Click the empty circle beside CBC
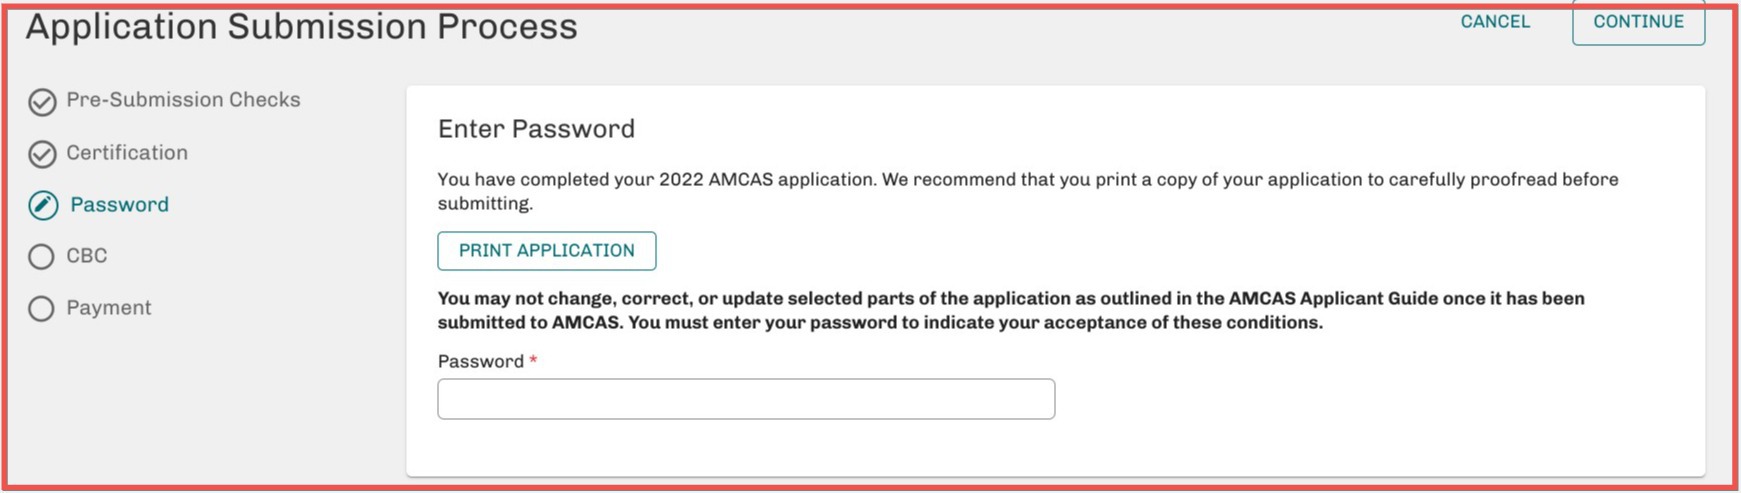 coord(41,257)
